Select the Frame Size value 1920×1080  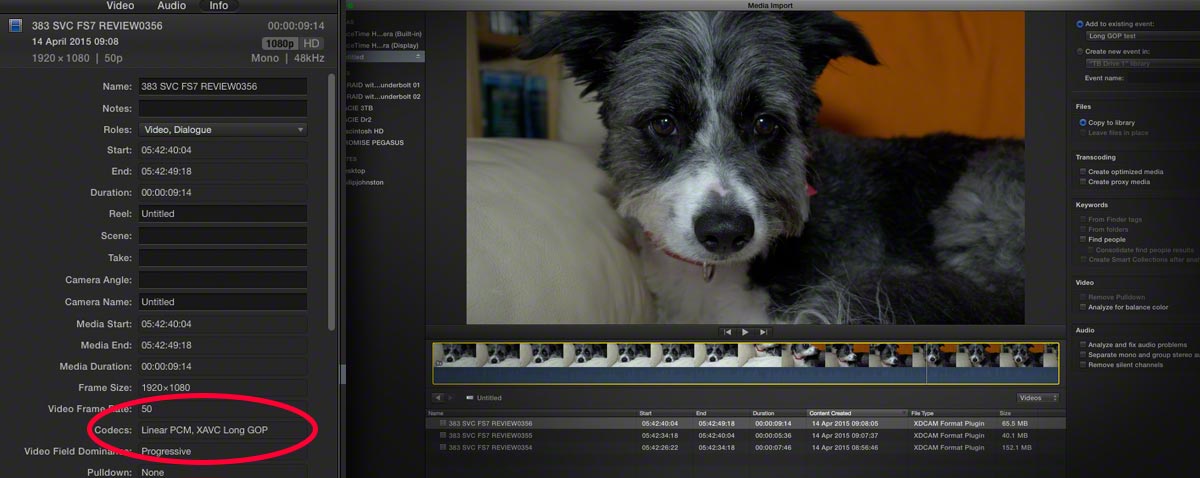[166, 387]
